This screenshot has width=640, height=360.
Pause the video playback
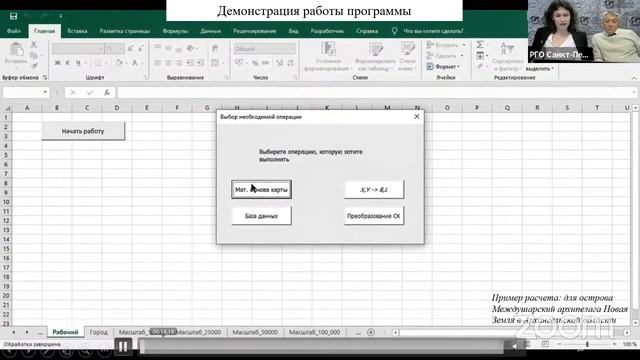coord(122,347)
